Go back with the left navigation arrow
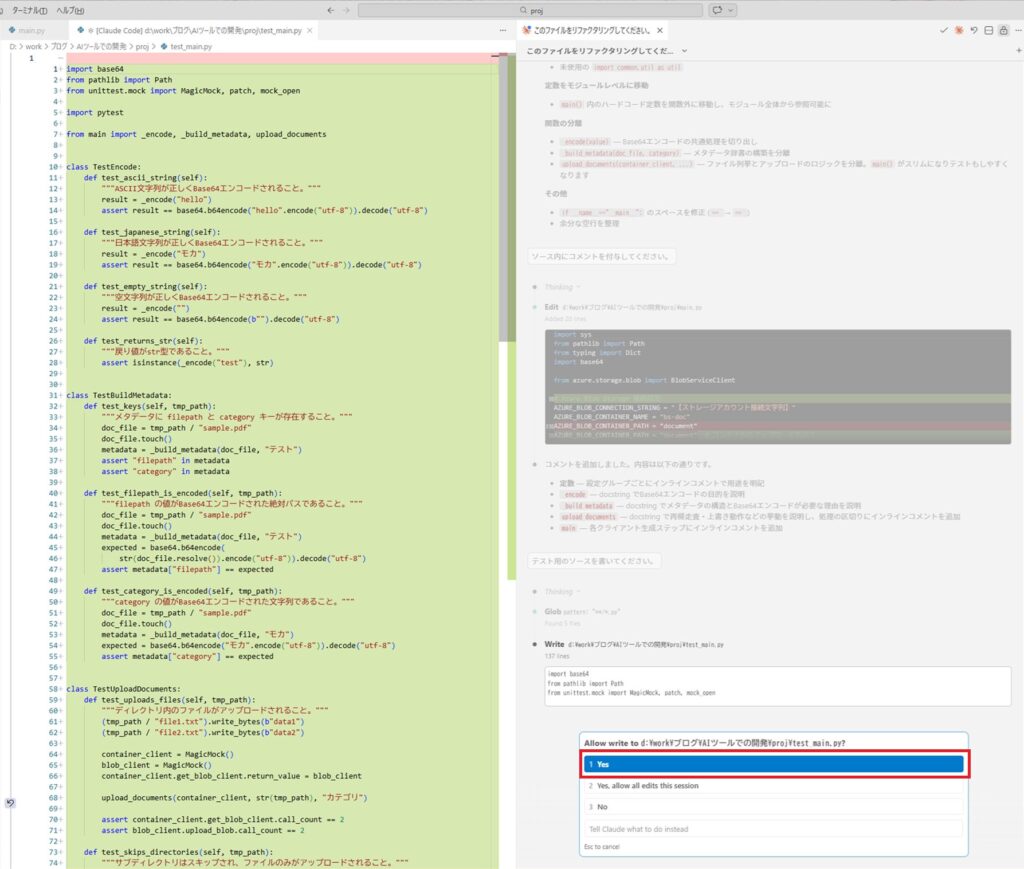 pyautogui.click(x=330, y=10)
